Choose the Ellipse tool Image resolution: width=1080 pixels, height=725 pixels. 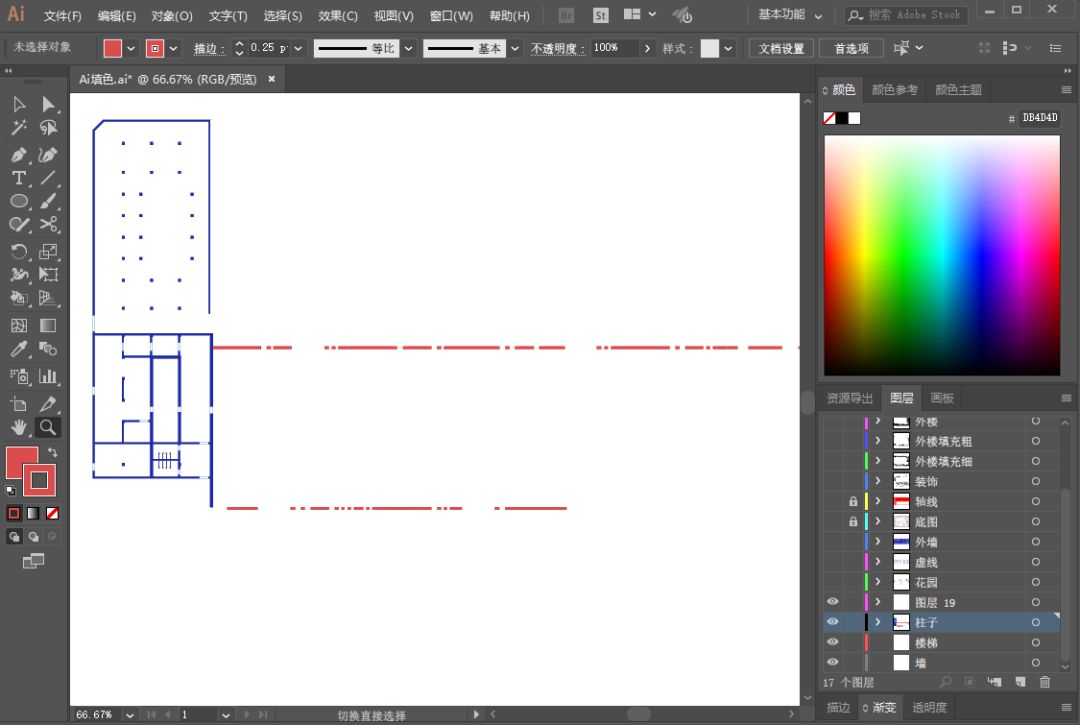coord(19,201)
